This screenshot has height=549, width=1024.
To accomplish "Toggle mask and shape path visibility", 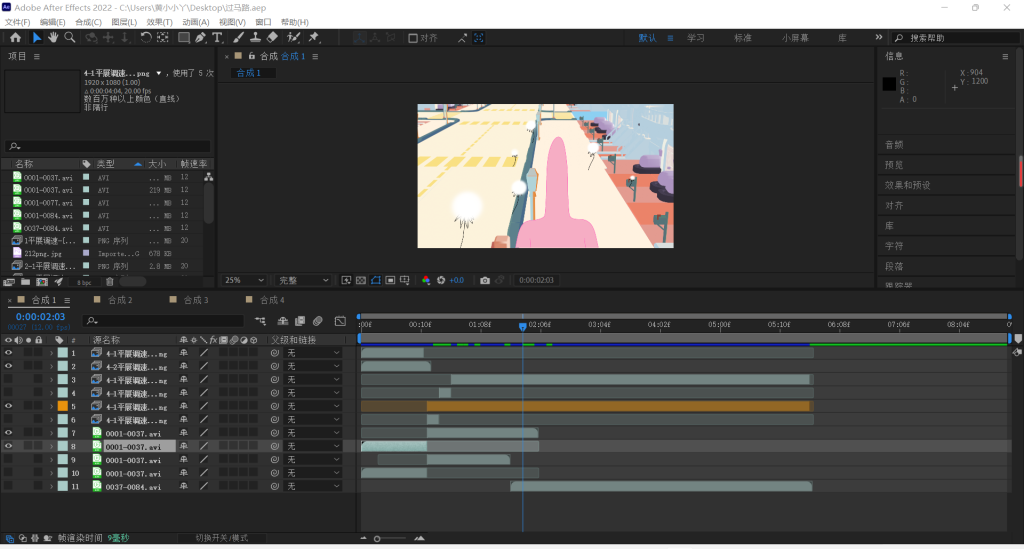I will click(376, 280).
